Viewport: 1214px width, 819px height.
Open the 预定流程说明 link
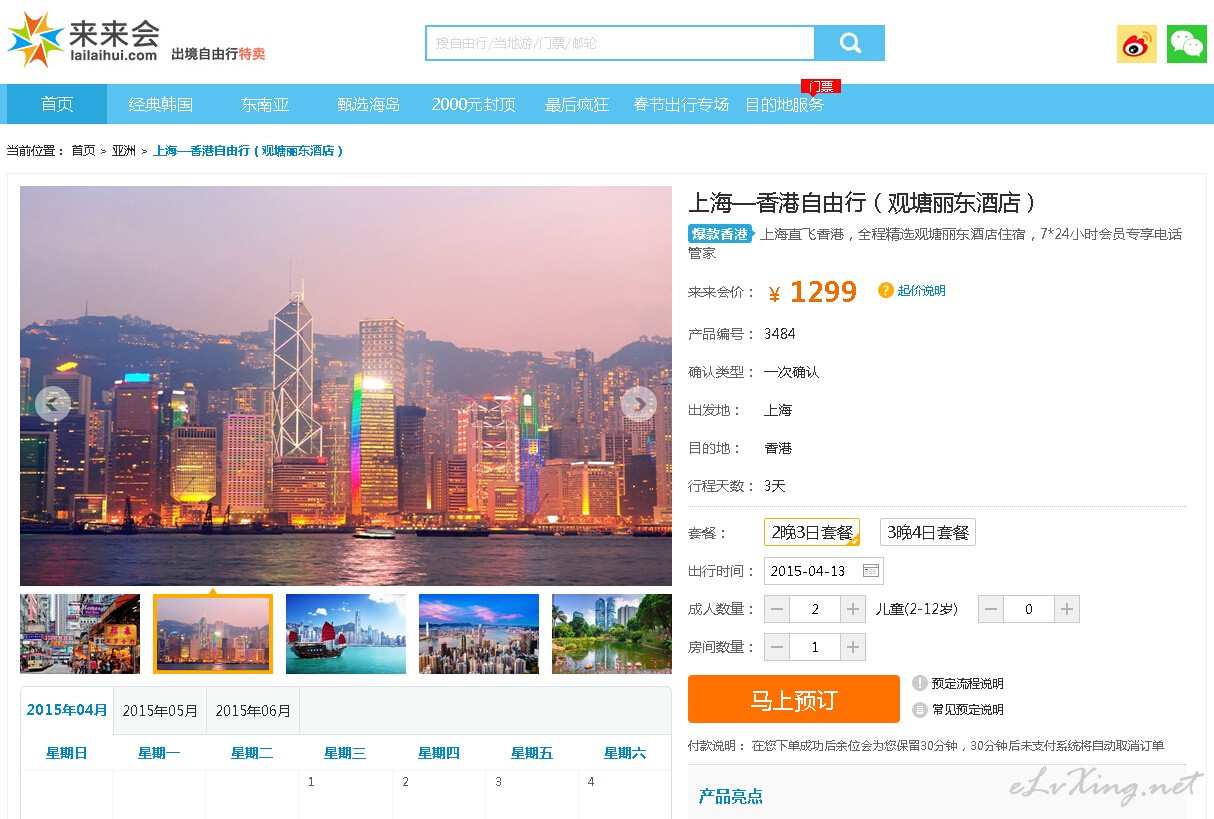(x=966, y=684)
